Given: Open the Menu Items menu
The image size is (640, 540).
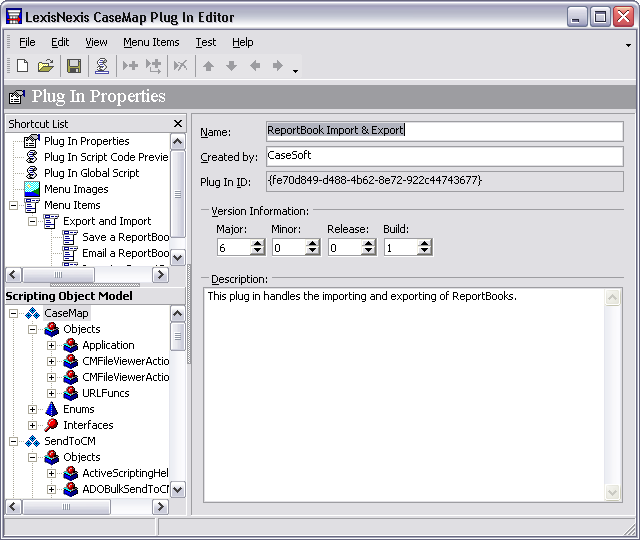Looking at the screenshot, I should point(151,42).
